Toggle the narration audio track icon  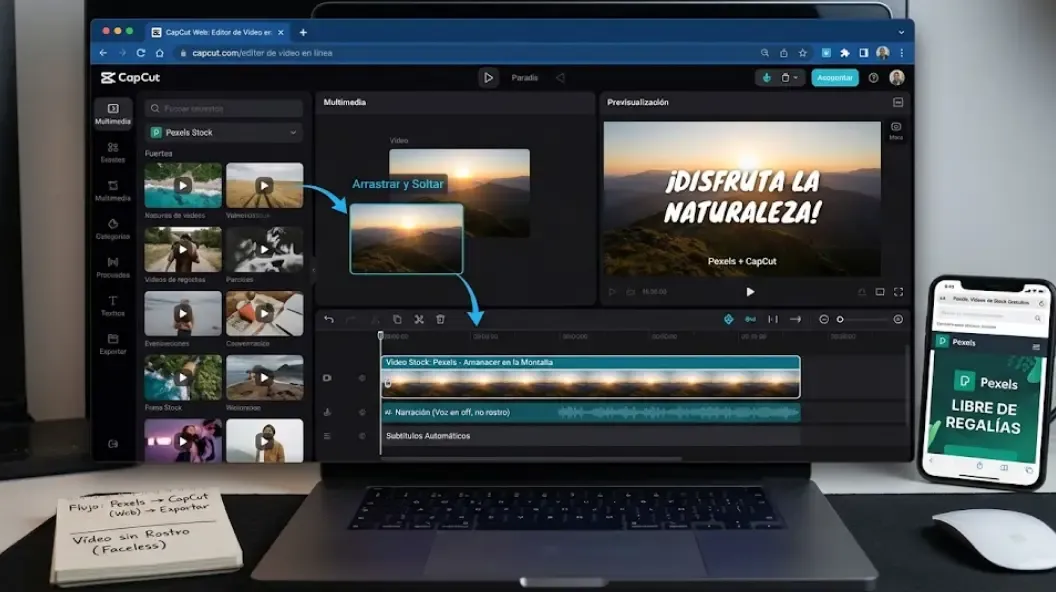point(327,412)
